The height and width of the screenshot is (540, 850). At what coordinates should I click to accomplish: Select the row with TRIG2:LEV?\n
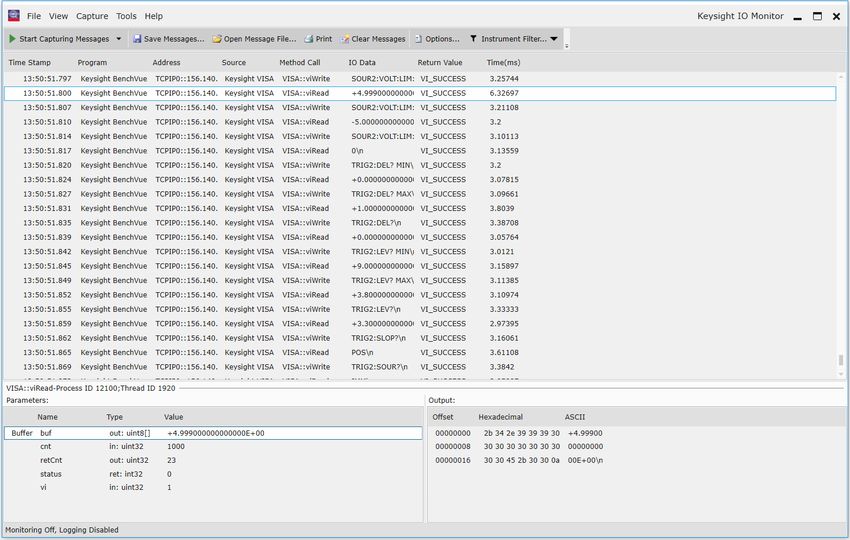point(420,309)
